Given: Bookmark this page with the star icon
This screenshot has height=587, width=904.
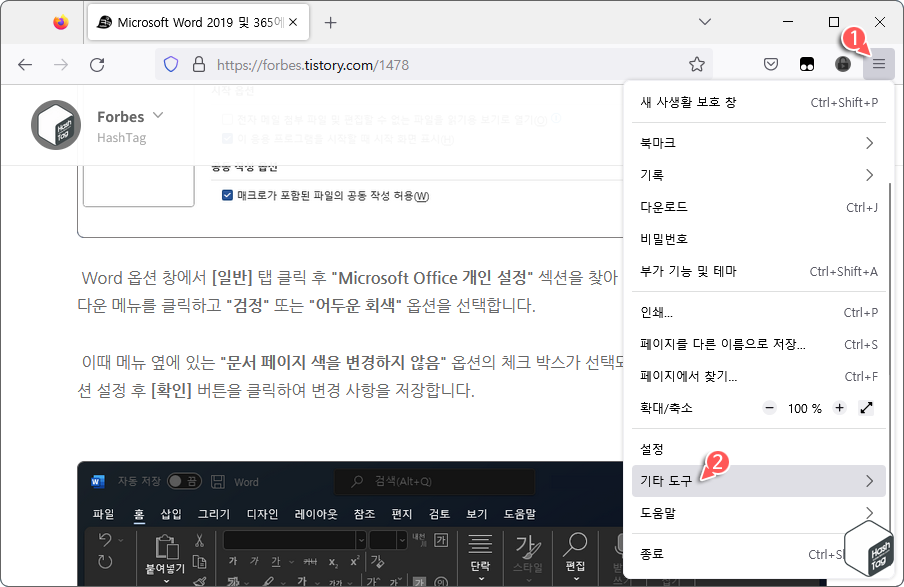Looking at the screenshot, I should 696,64.
